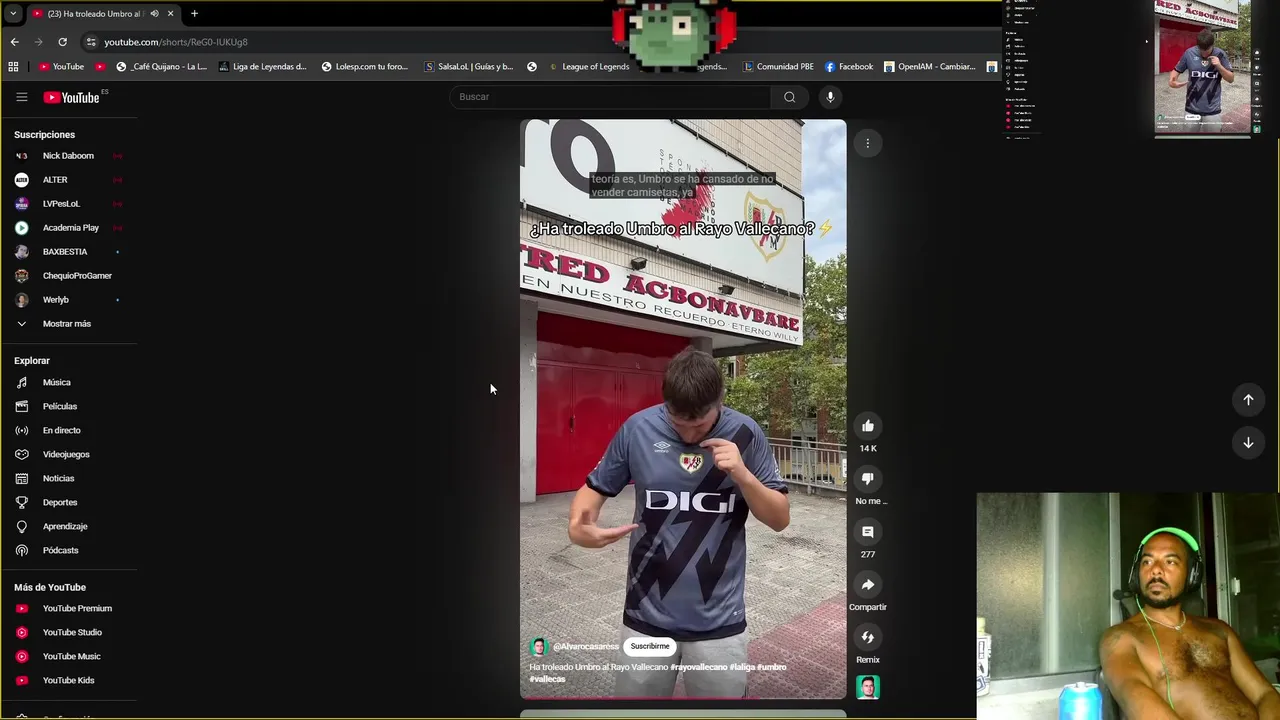Open BAXBESTIA subscription
Screen dimensions: 1280x720
[68, 252]
